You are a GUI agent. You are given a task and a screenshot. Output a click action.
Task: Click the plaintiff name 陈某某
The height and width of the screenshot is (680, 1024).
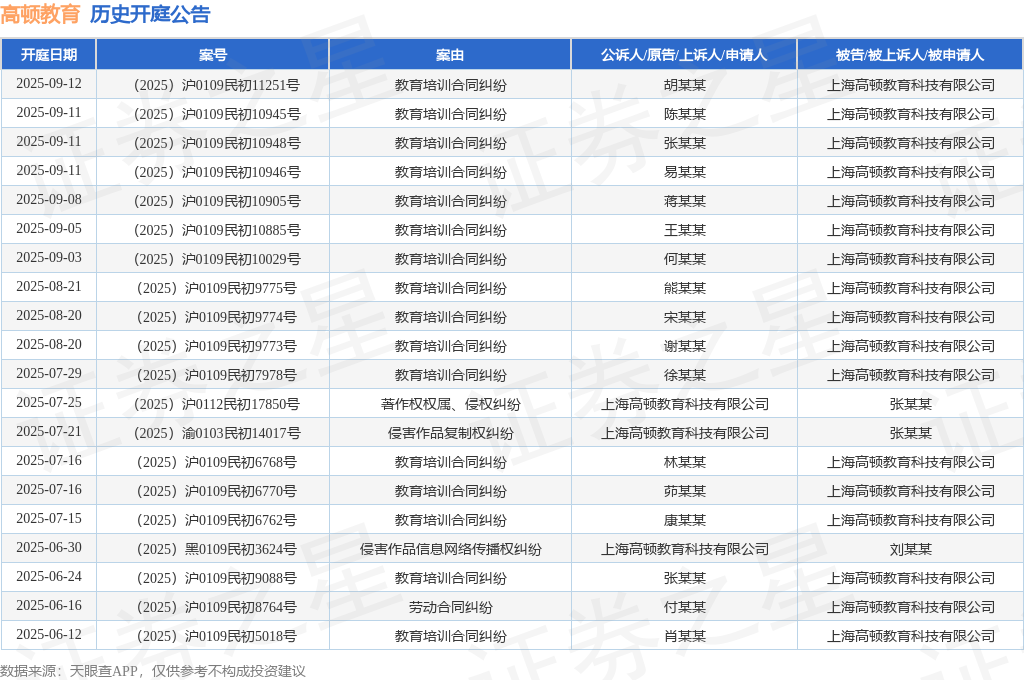684,114
